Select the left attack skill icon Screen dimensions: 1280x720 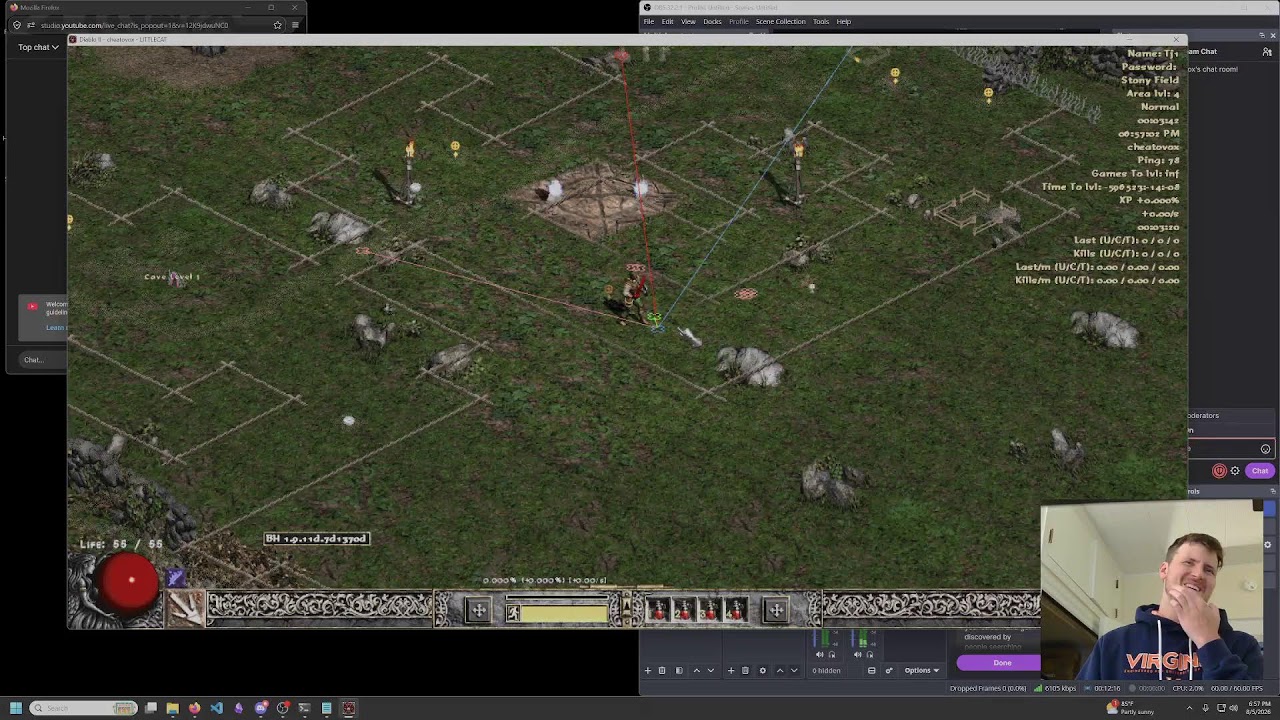pos(185,607)
